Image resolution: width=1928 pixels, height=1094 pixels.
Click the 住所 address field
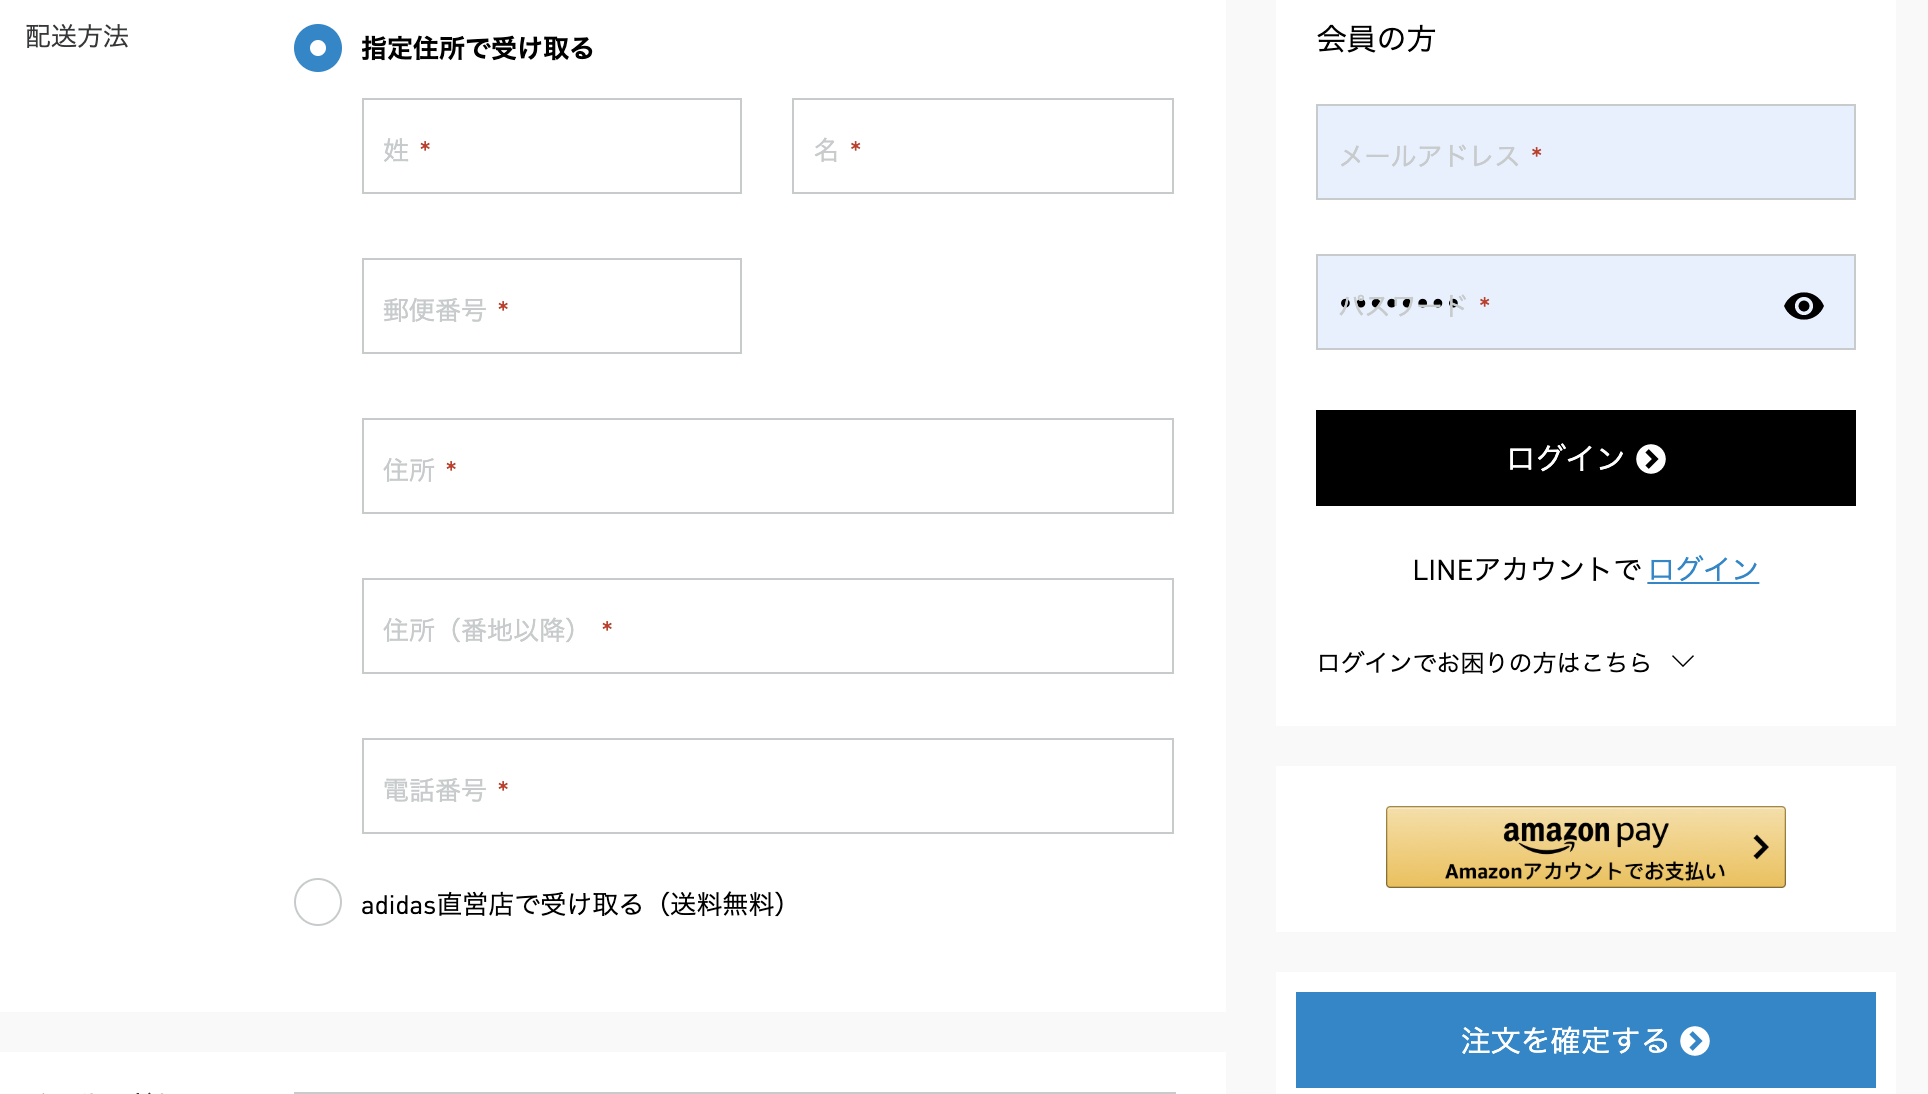click(x=768, y=466)
